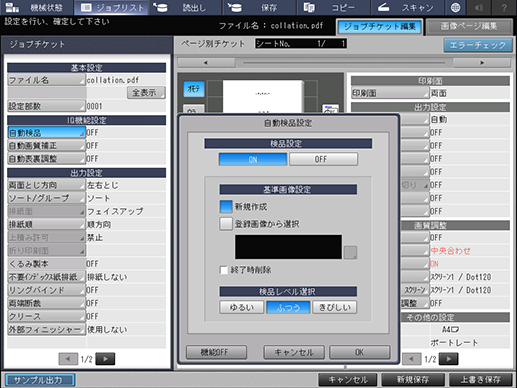Open the 保存 store tab
This screenshot has height=388, width=517.
259,7
